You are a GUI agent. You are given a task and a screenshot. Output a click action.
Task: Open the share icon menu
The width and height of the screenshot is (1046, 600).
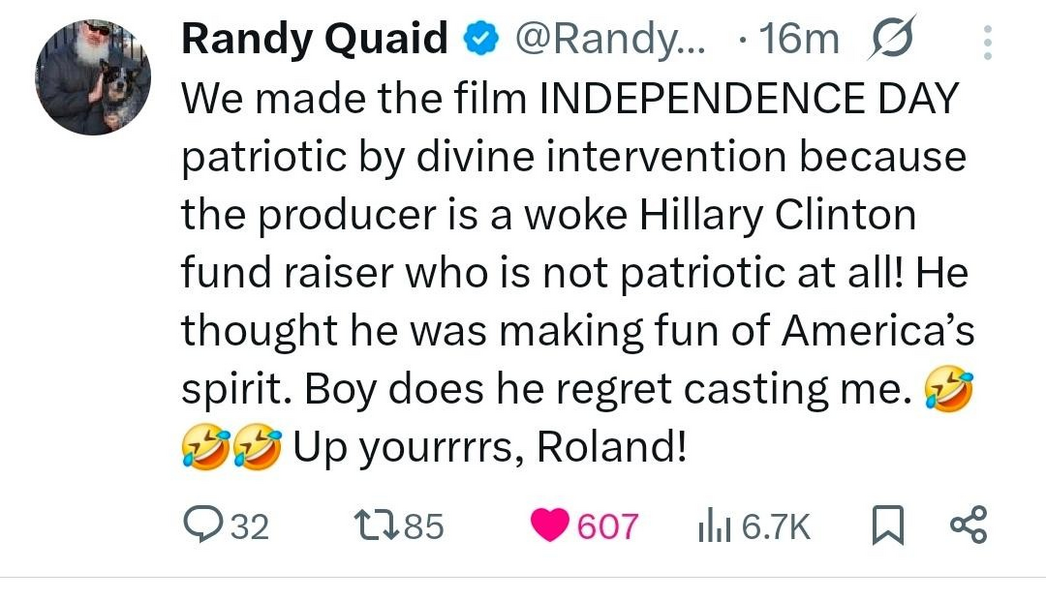(x=968, y=524)
